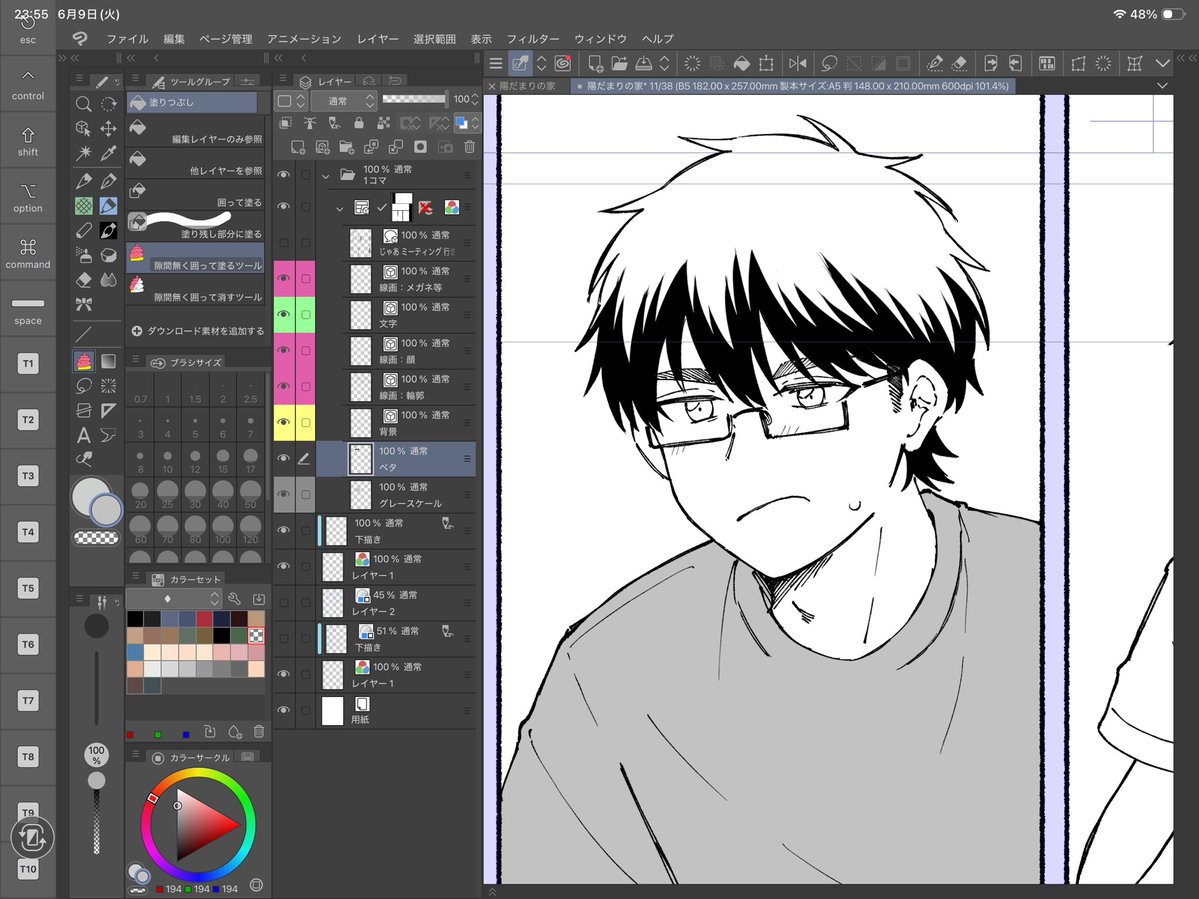Image resolution: width=1199 pixels, height=899 pixels.
Task: Open the color set selection dropdown
Action: (x=174, y=599)
